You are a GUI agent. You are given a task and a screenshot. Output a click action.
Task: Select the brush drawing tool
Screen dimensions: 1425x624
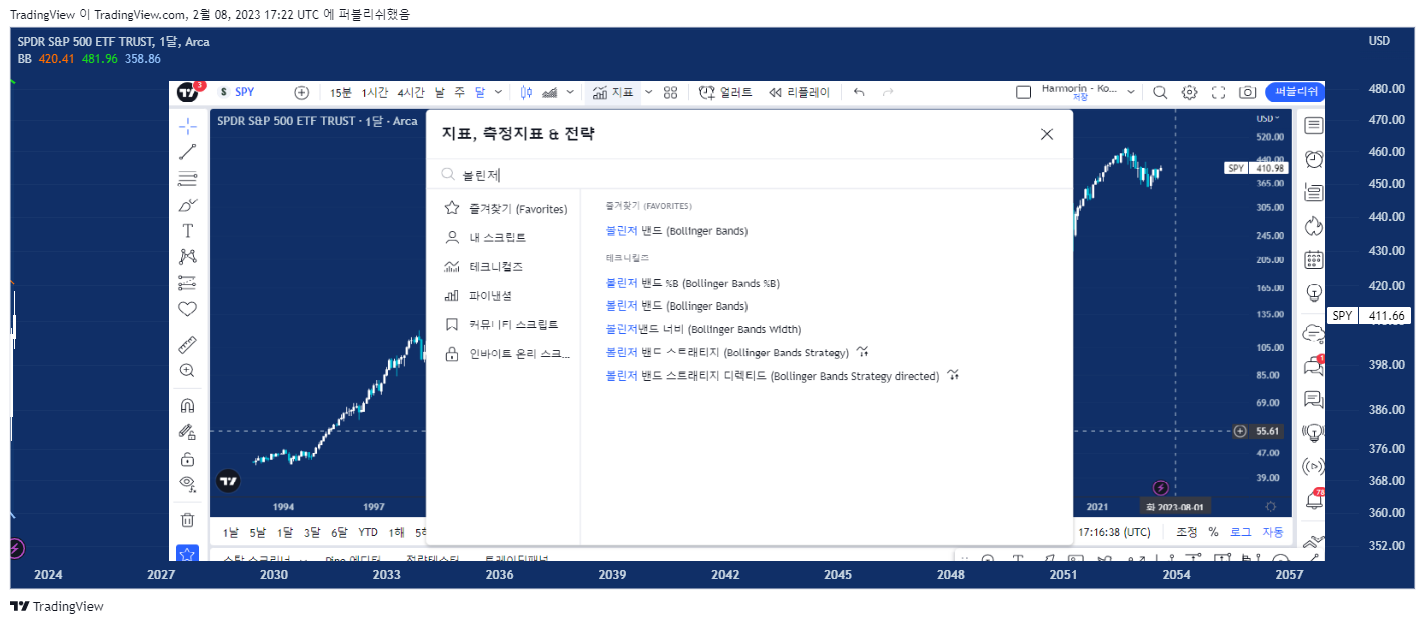point(187,205)
